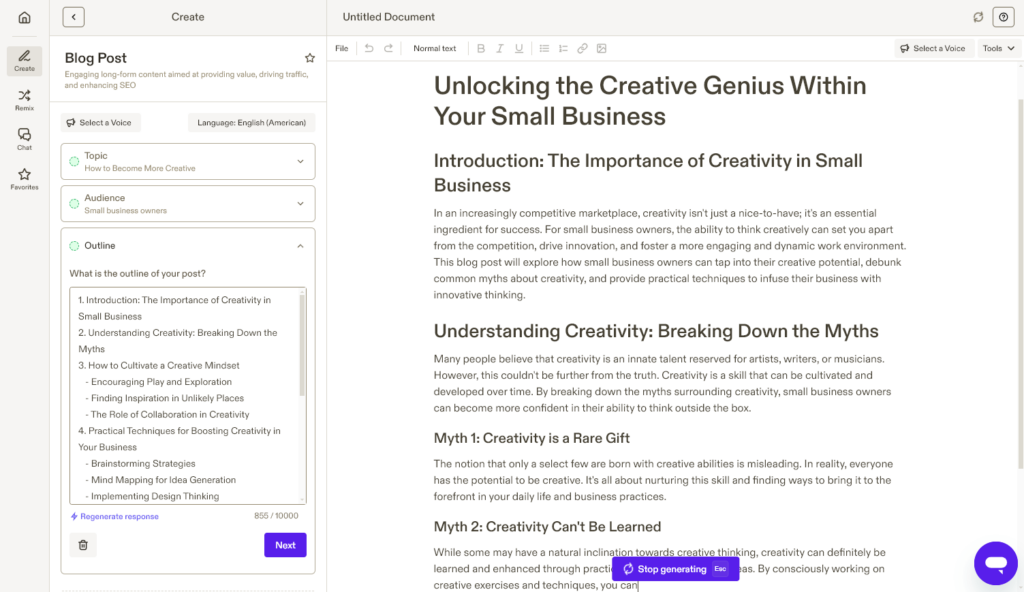1024x592 pixels.
Task: Star the Blog Post template as favorite
Action: coord(310,57)
